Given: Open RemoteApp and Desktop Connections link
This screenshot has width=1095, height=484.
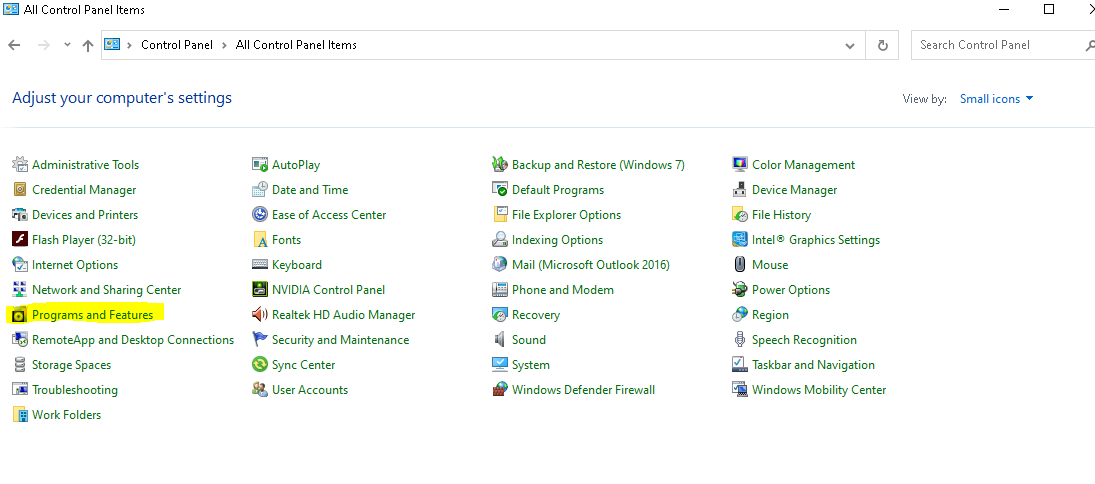Looking at the screenshot, I should (x=133, y=340).
